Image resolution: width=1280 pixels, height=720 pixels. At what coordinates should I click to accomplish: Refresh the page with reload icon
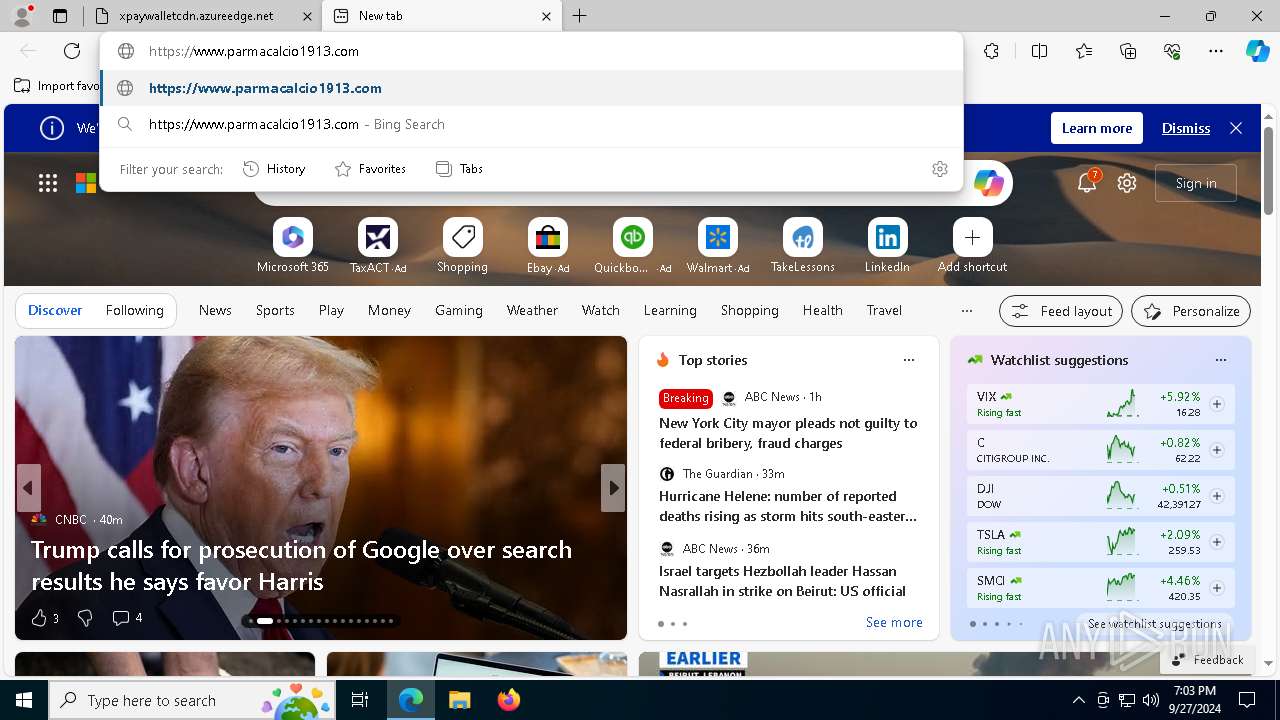coord(72,51)
